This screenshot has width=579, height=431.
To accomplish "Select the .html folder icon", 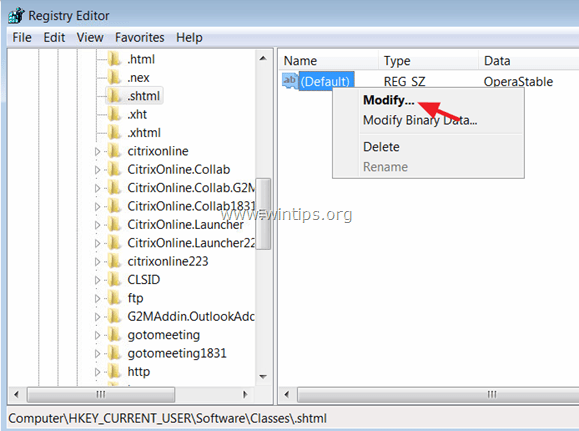I will tap(114, 59).
